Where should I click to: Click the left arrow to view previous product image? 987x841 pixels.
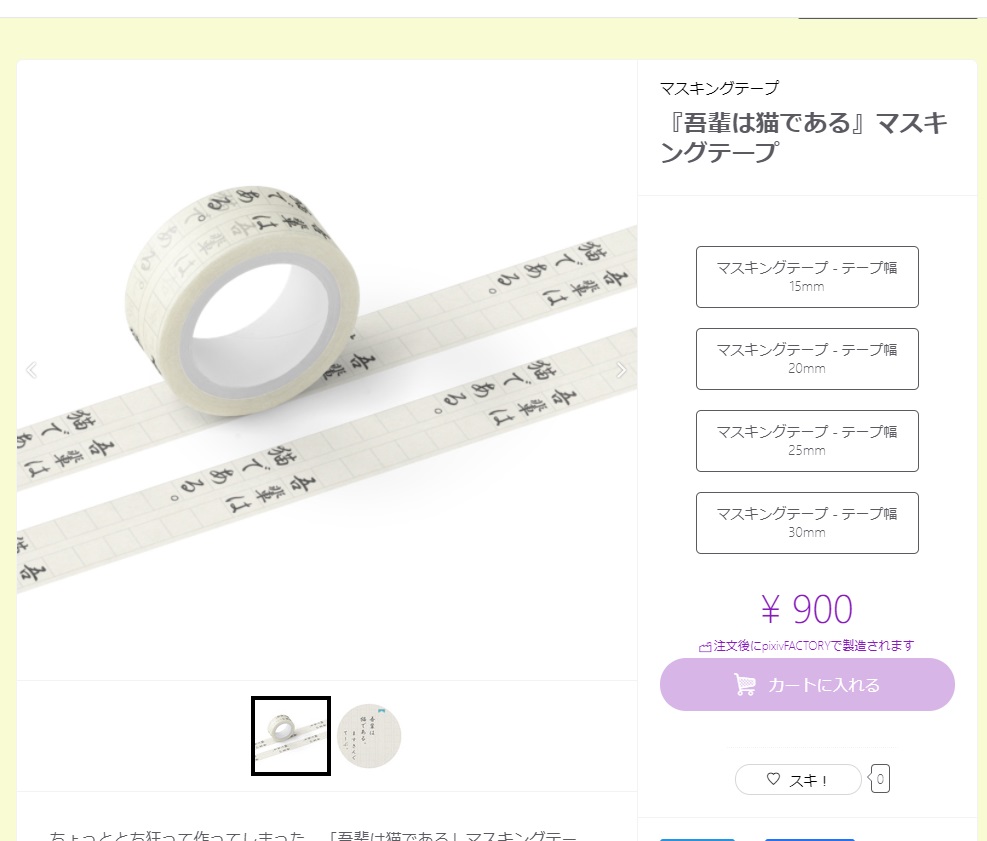pyautogui.click(x=31, y=370)
